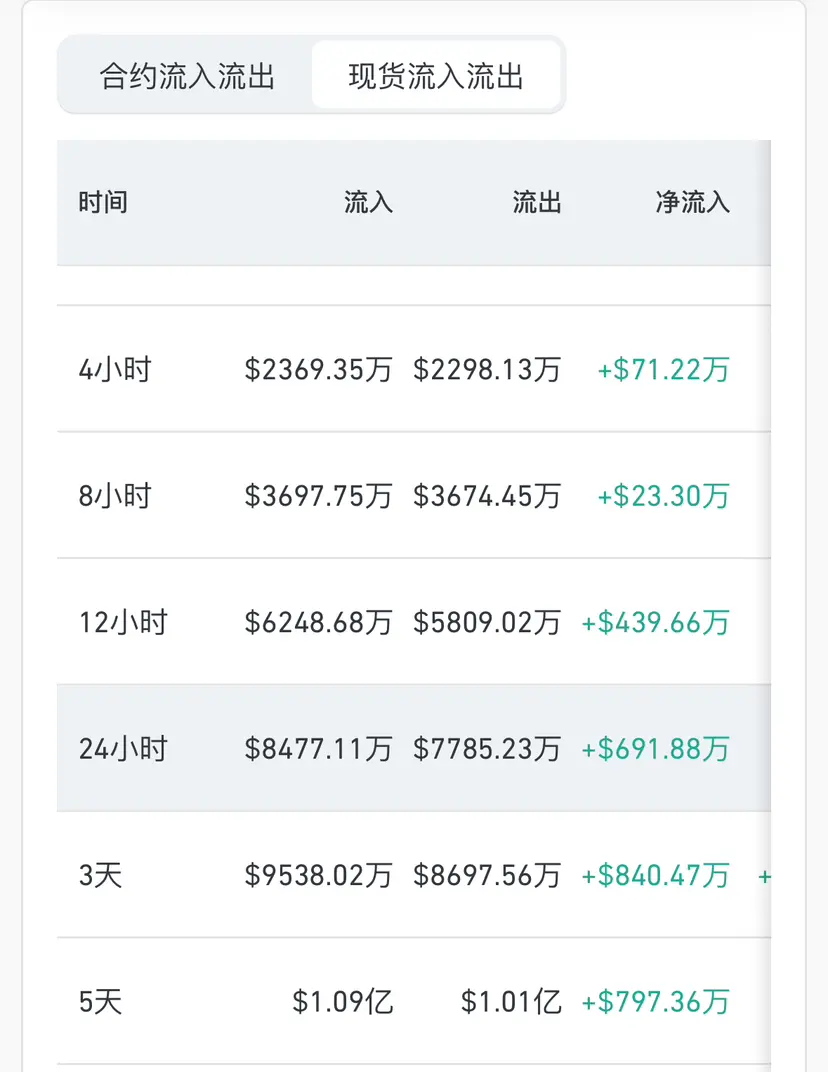Click 8小时 net inflow +$23.30万

[x=663, y=496]
